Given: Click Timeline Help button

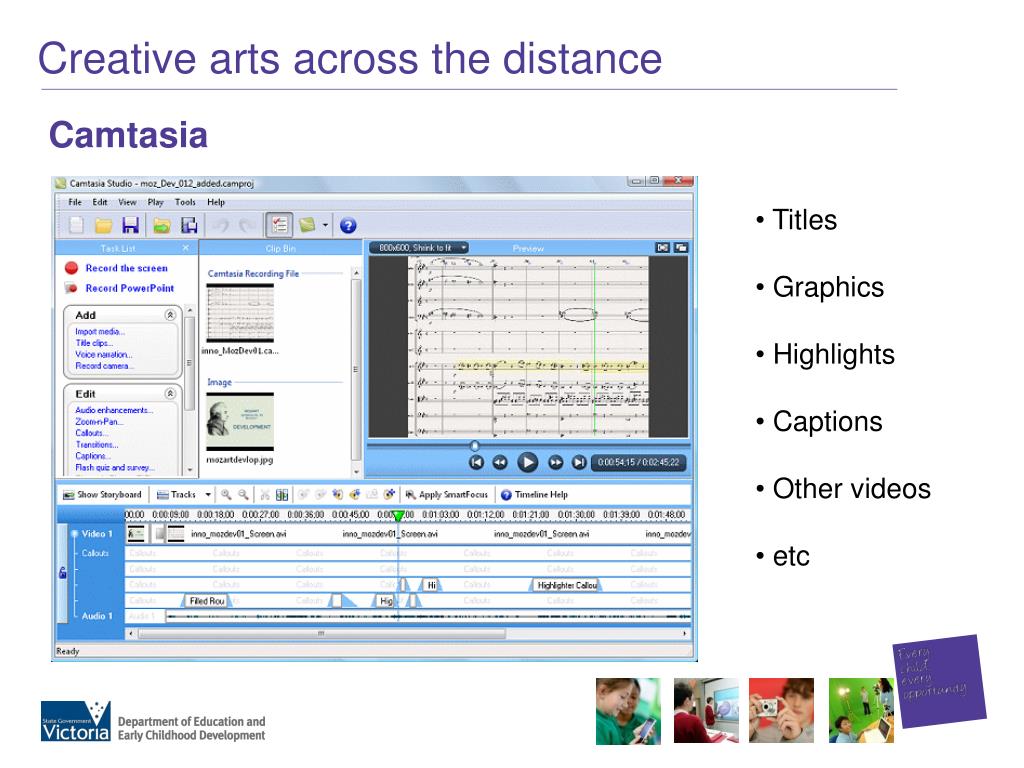Looking at the screenshot, I should pyautogui.click(x=534, y=495).
